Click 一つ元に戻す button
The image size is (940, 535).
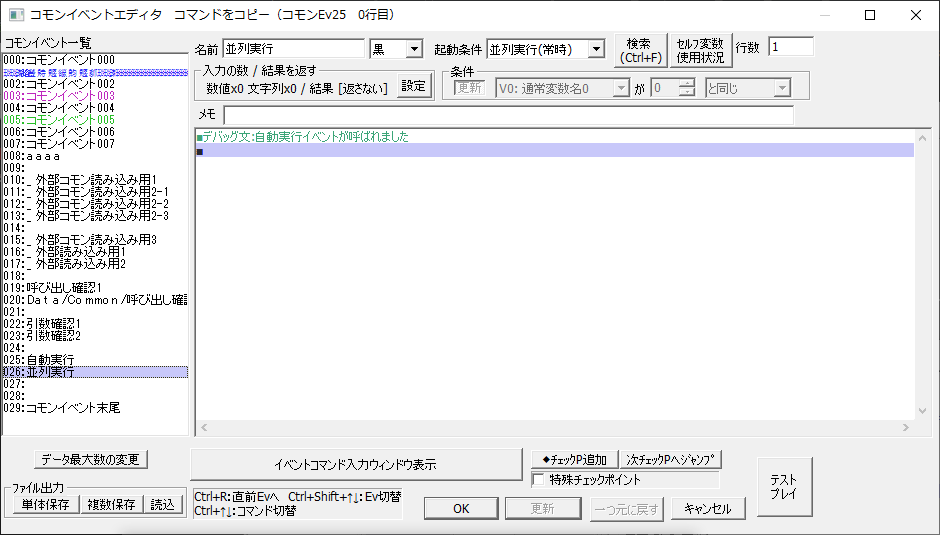[x=626, y=509]
